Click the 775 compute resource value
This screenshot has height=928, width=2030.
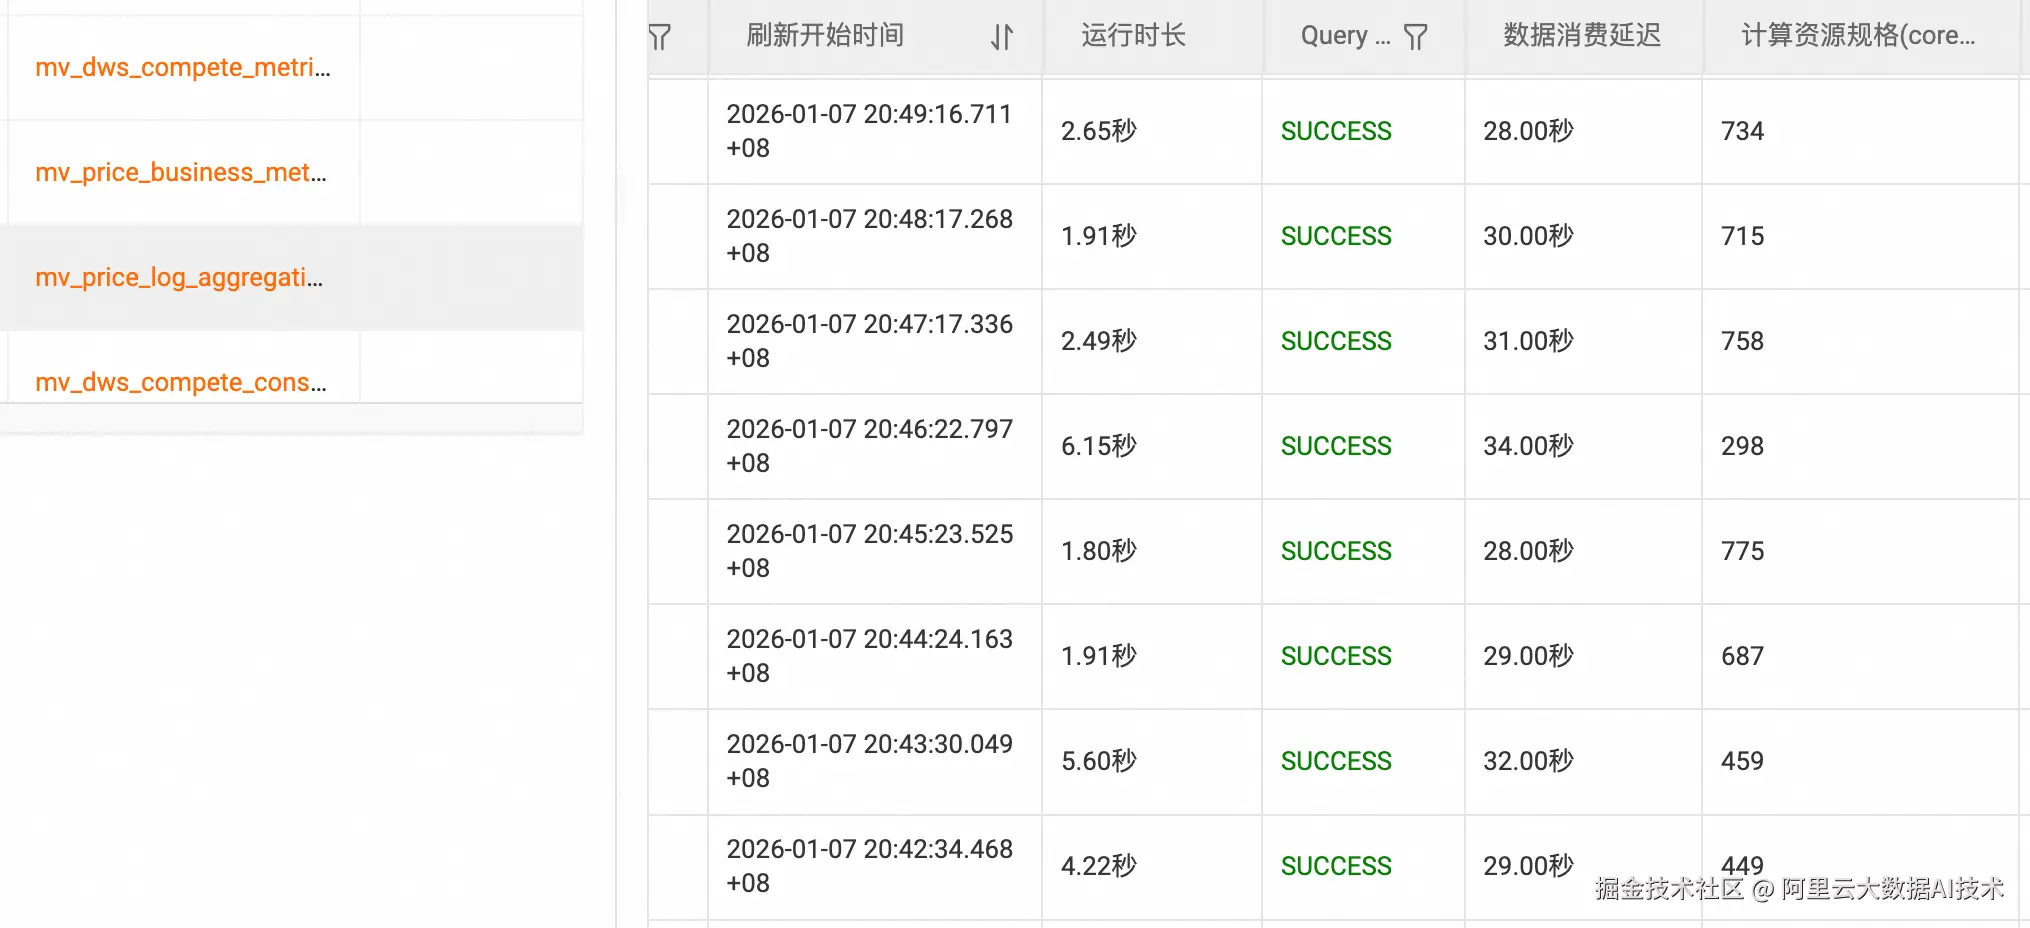(x=1742, y=551)
